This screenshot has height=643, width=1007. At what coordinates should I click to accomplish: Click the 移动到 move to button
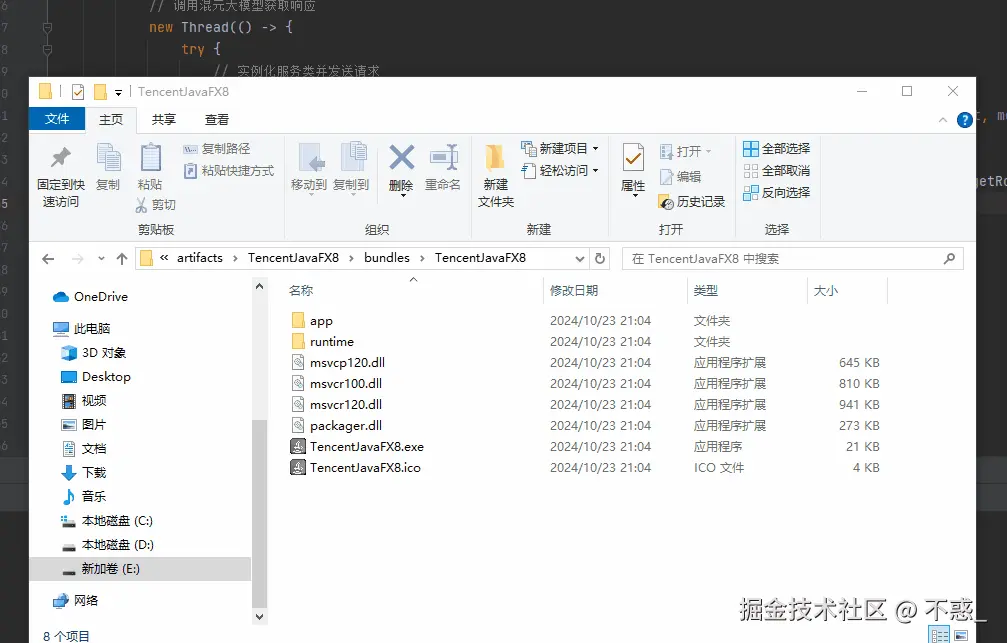click(x=309, y=168)
